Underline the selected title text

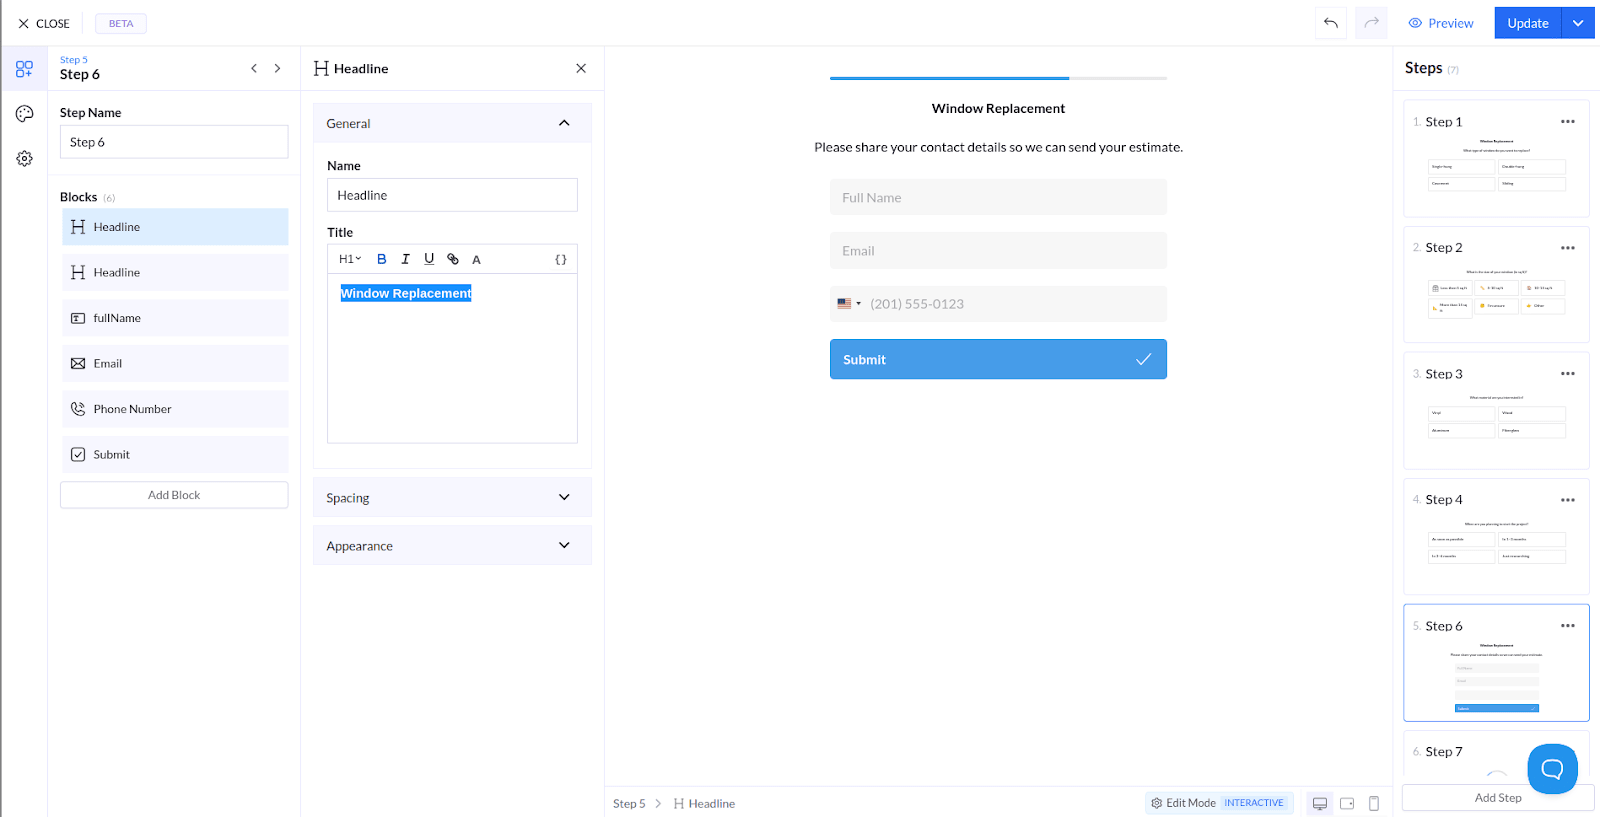429,259
